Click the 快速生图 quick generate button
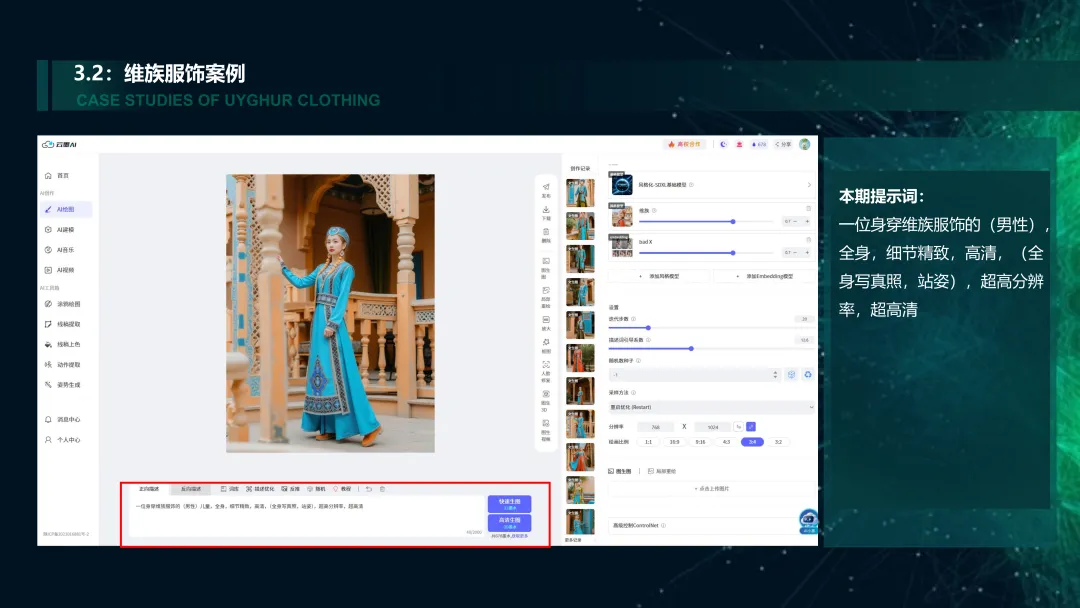Screen dimensions: 1080x608 pos(510,504)
